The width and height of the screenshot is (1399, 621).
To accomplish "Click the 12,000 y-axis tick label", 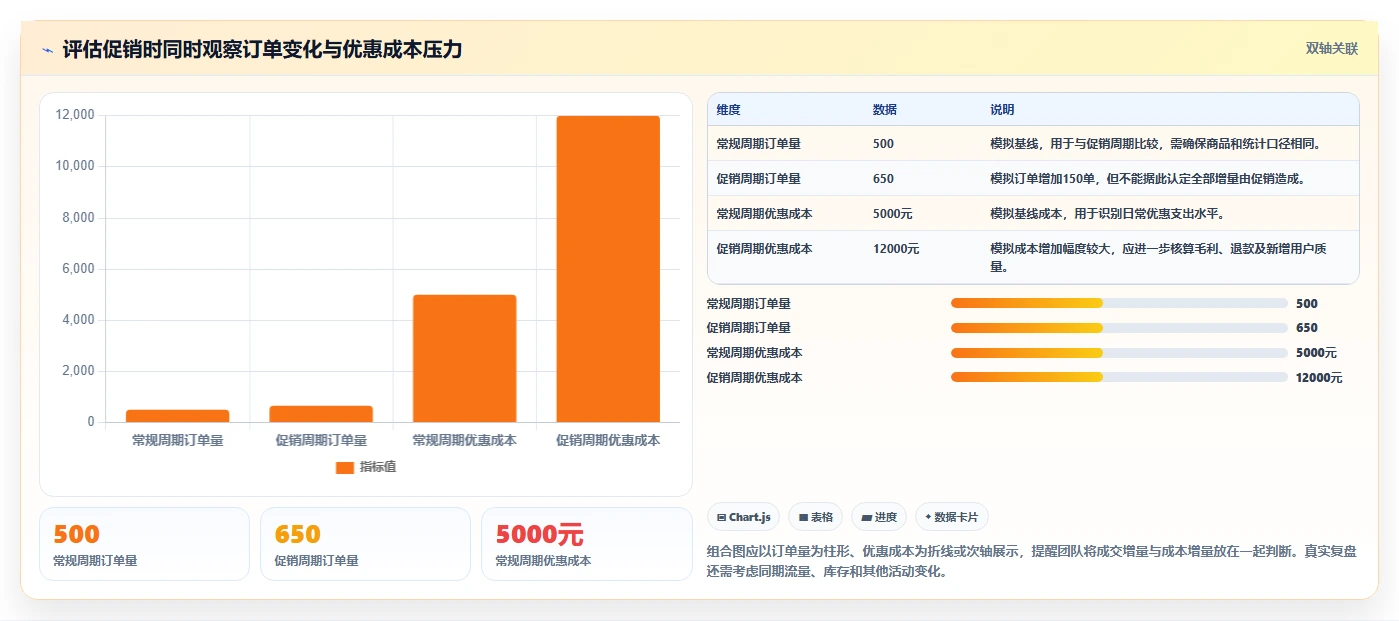I will coord(75,115).
